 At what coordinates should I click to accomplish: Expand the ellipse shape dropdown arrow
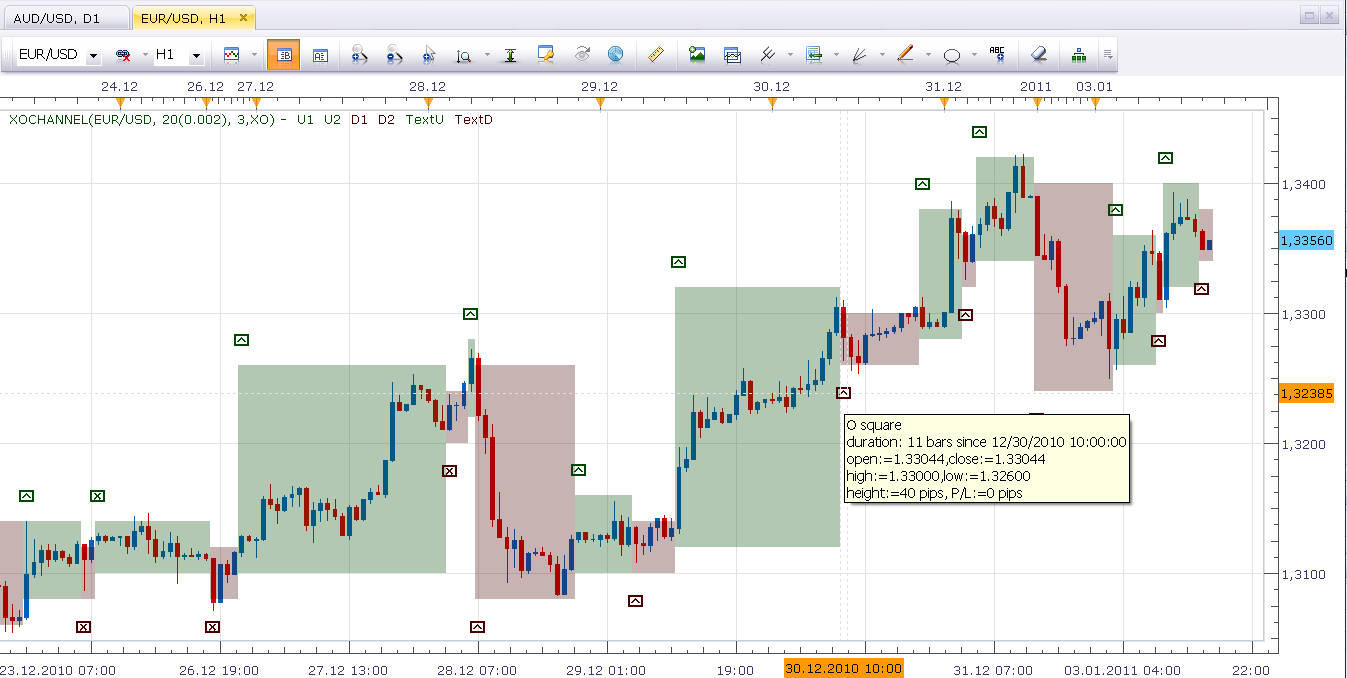[974, 55]
